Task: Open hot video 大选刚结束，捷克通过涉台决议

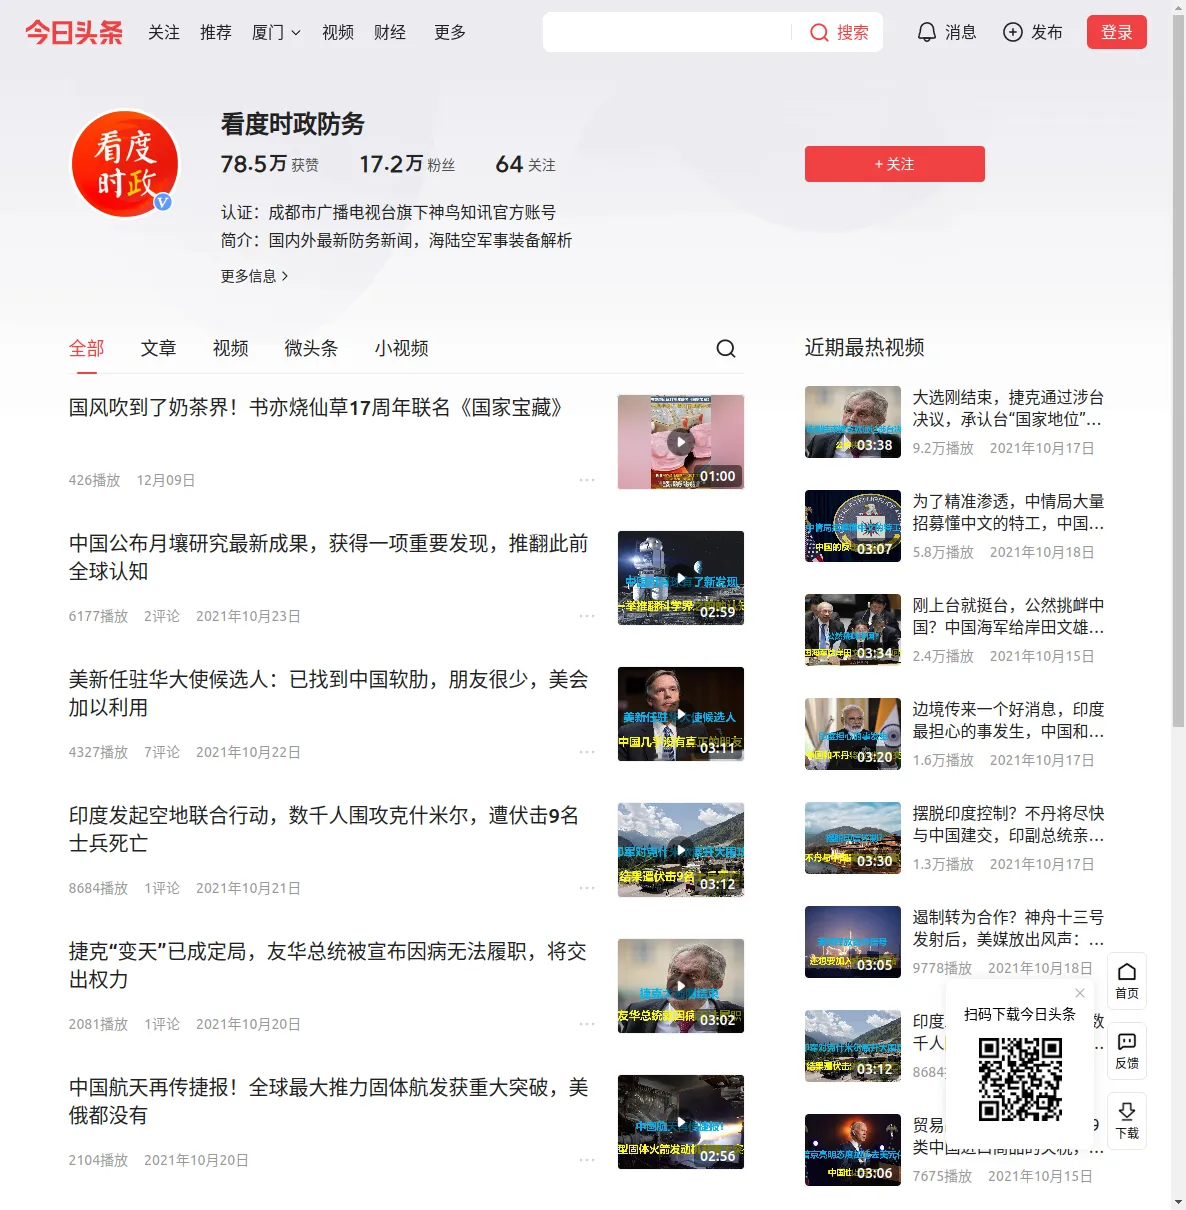Action: pyautogui.click(x=1008, y=408)
